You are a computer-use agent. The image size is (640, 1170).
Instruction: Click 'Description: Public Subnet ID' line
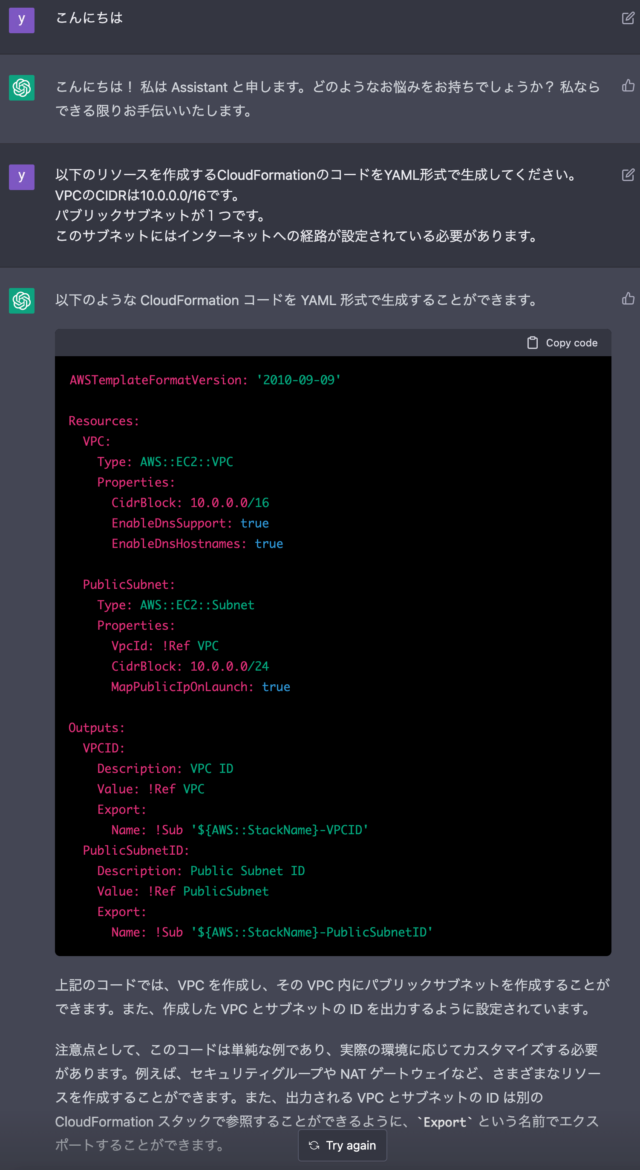tap(201, 870)
